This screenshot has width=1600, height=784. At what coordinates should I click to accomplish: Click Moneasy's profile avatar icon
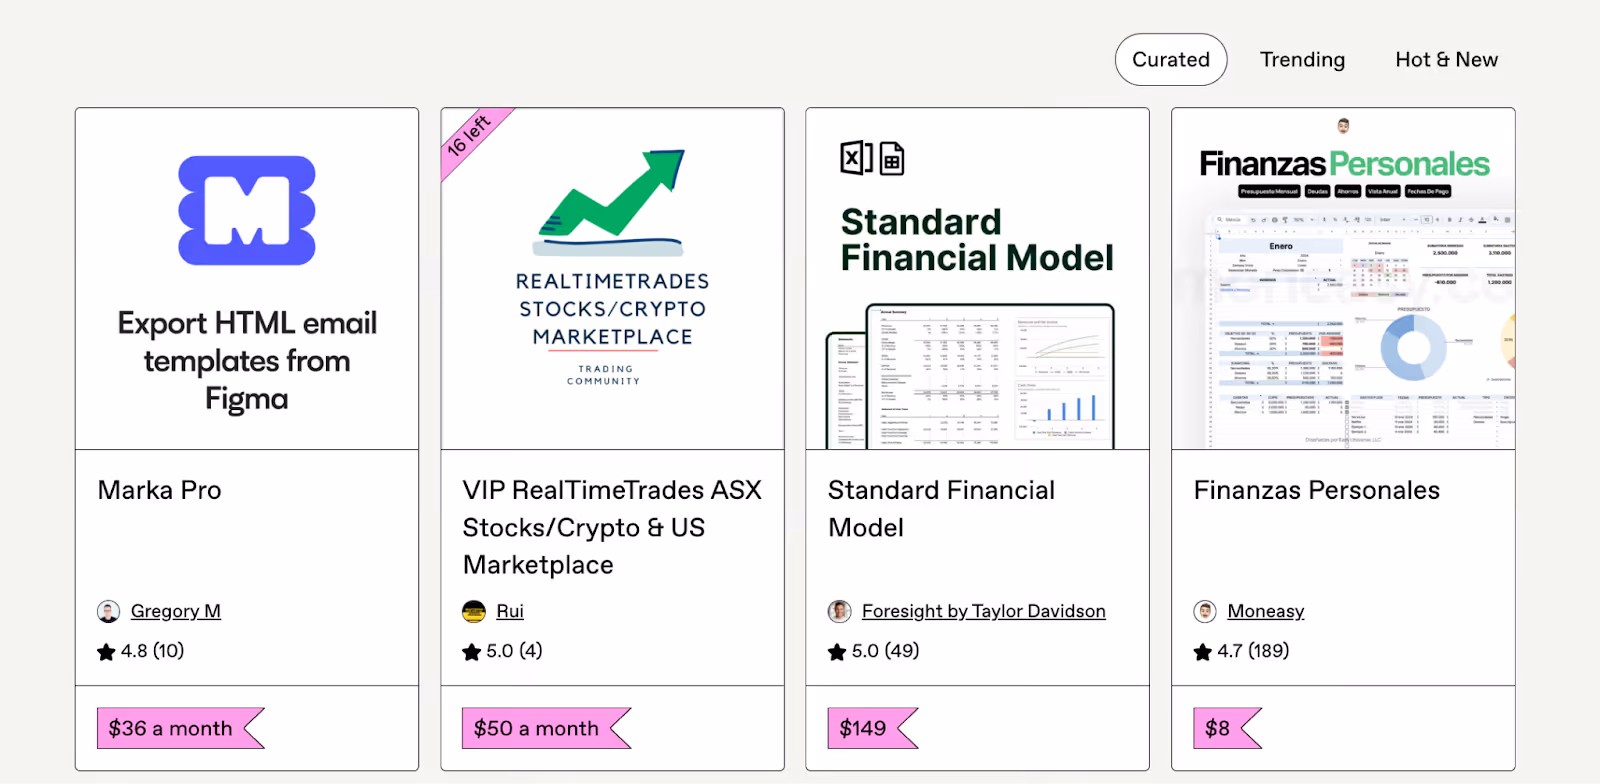[x=1205, y=612]
